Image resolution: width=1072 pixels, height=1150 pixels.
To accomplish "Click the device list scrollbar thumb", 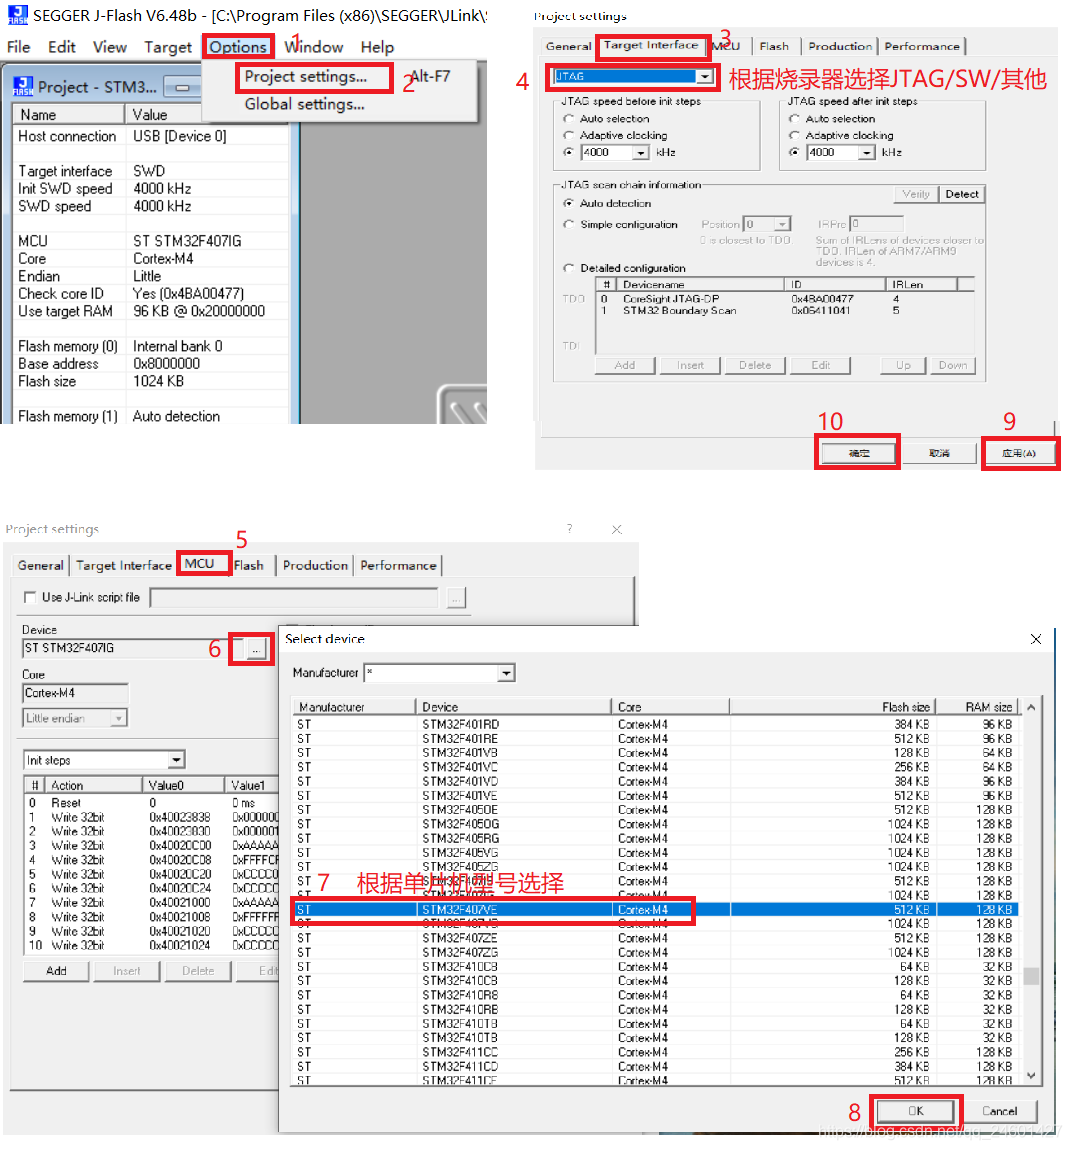I will point(1031,976).
